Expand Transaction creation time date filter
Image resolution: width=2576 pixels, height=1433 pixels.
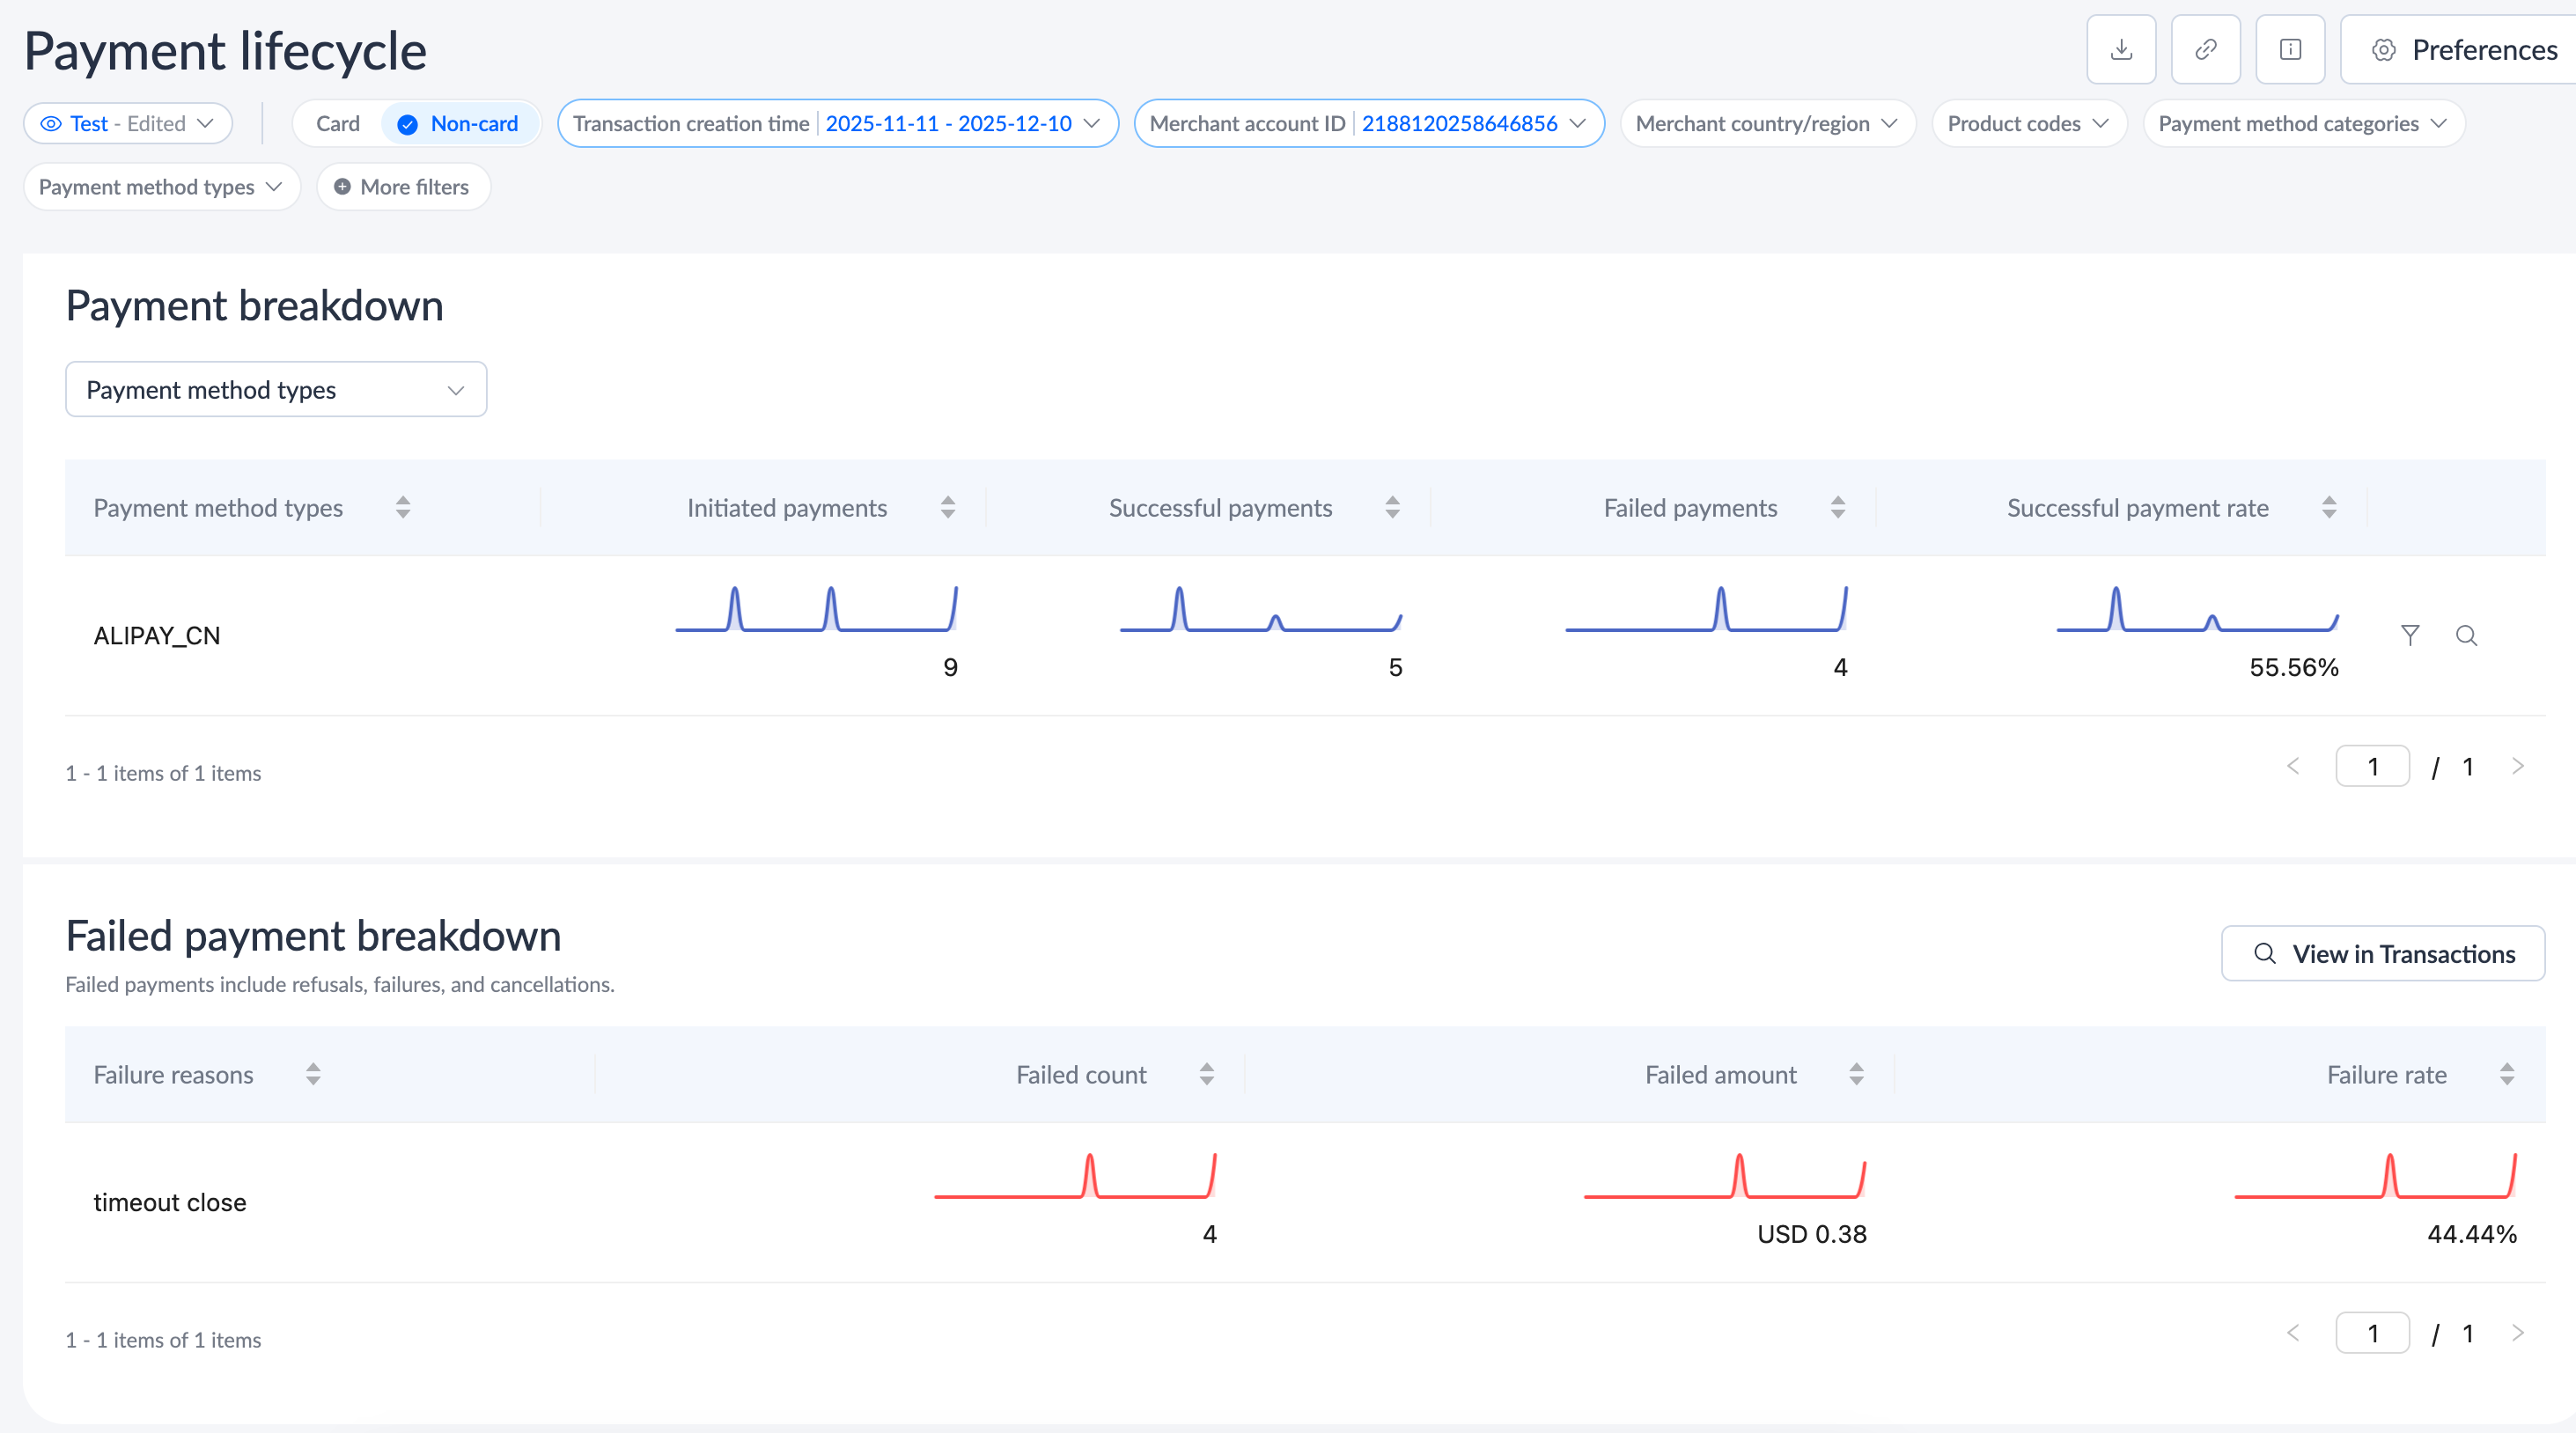pos(837,124)
